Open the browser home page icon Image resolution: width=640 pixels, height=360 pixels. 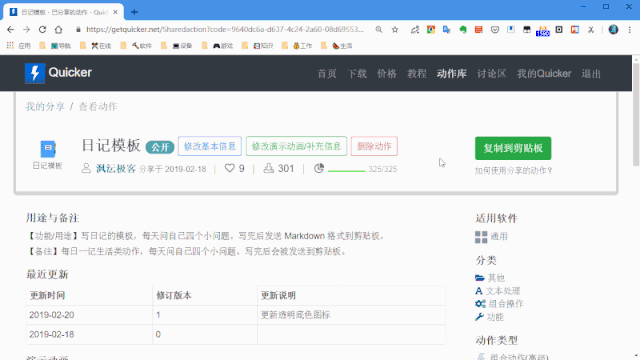coord(58,29)
